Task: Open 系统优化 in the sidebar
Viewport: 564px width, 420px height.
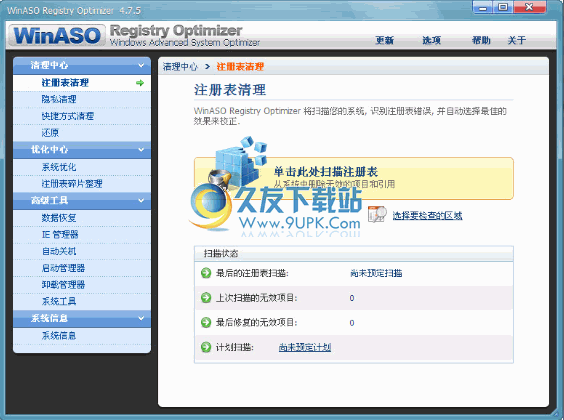Action: tap(82, 167)
